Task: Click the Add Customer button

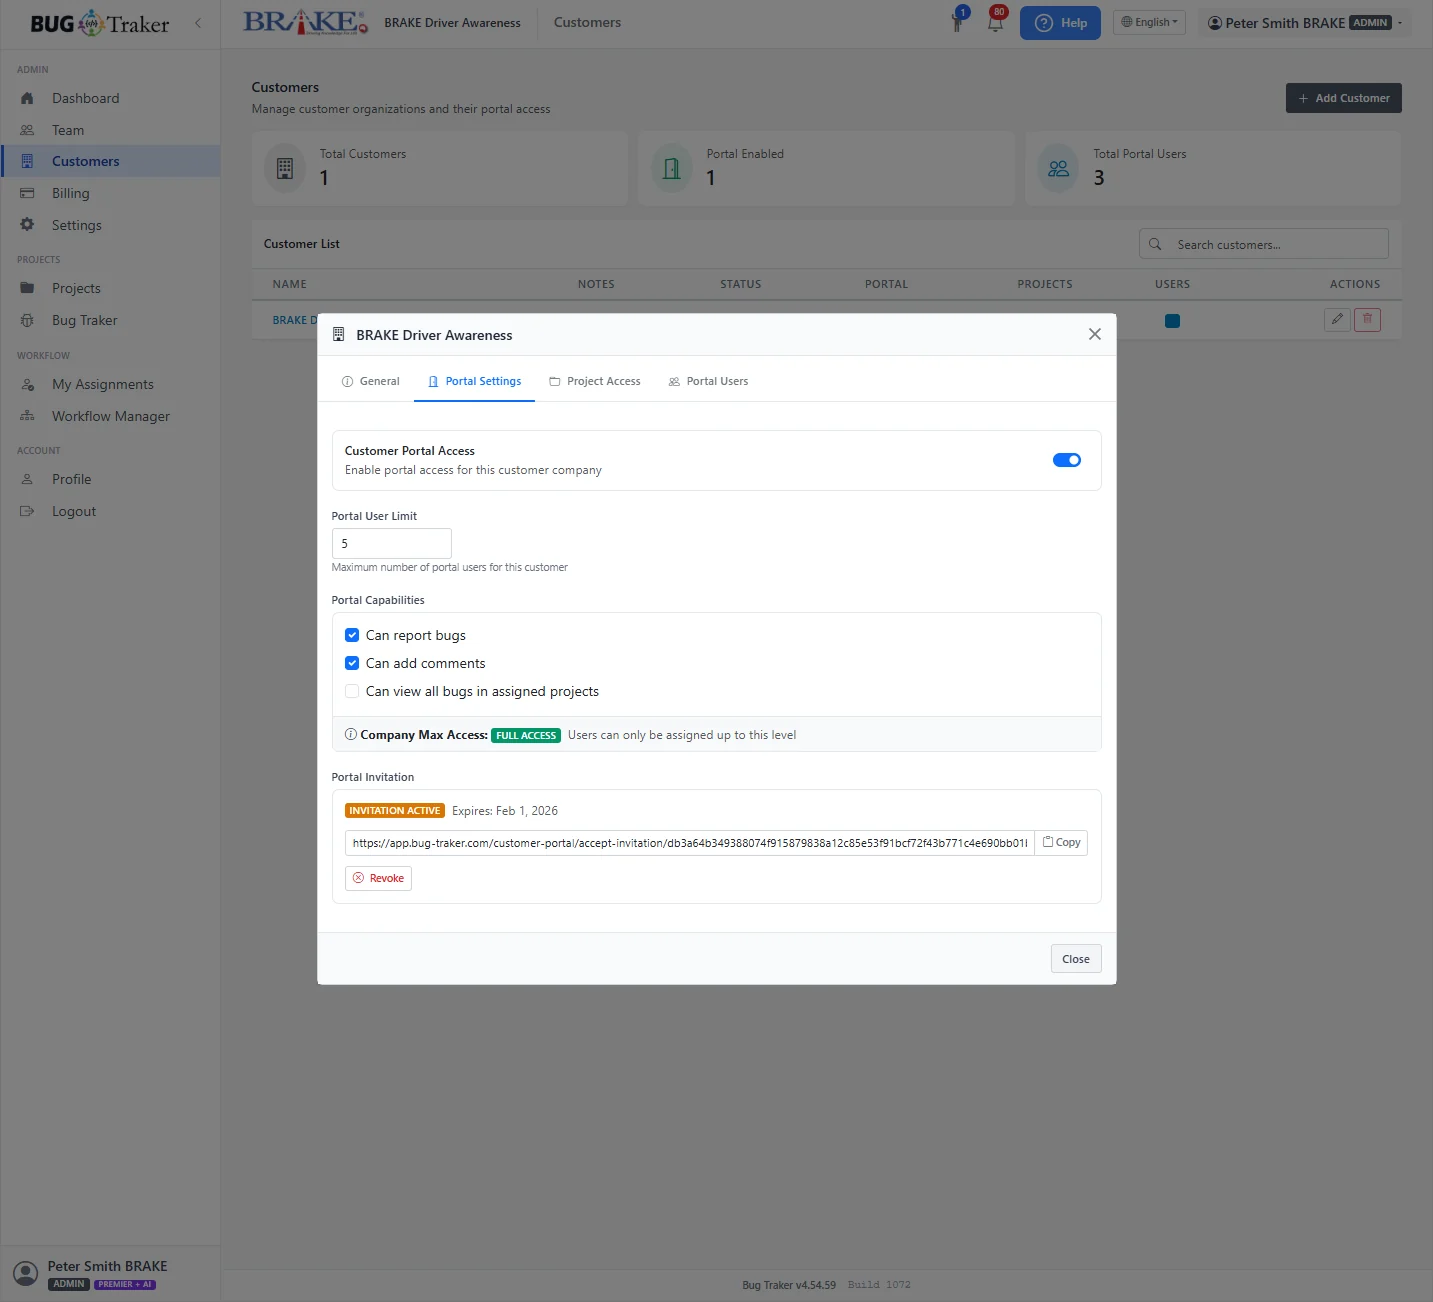Action: (x=1343, y=98)
